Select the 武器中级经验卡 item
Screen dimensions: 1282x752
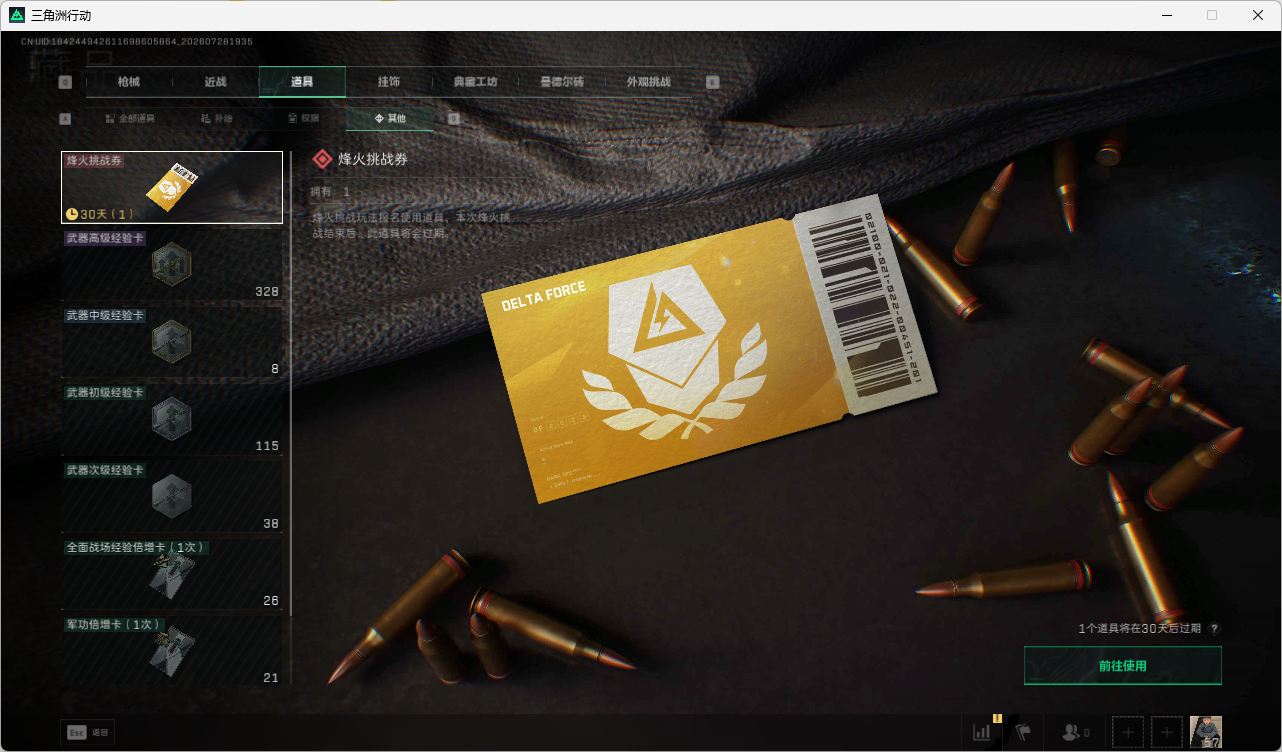tap(172, 342)
